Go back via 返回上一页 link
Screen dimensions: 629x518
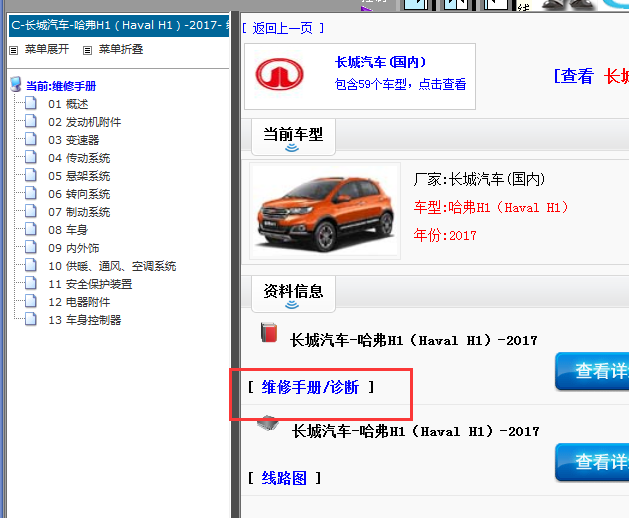[283, 28]
